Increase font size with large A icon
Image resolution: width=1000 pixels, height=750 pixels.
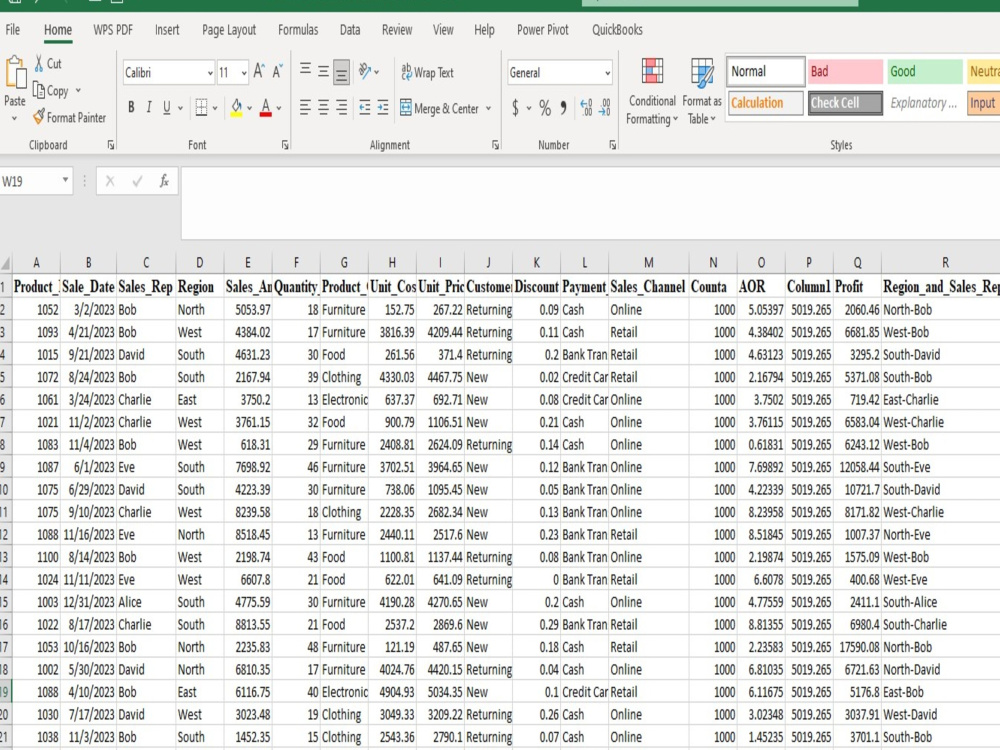tap(258, 71)
